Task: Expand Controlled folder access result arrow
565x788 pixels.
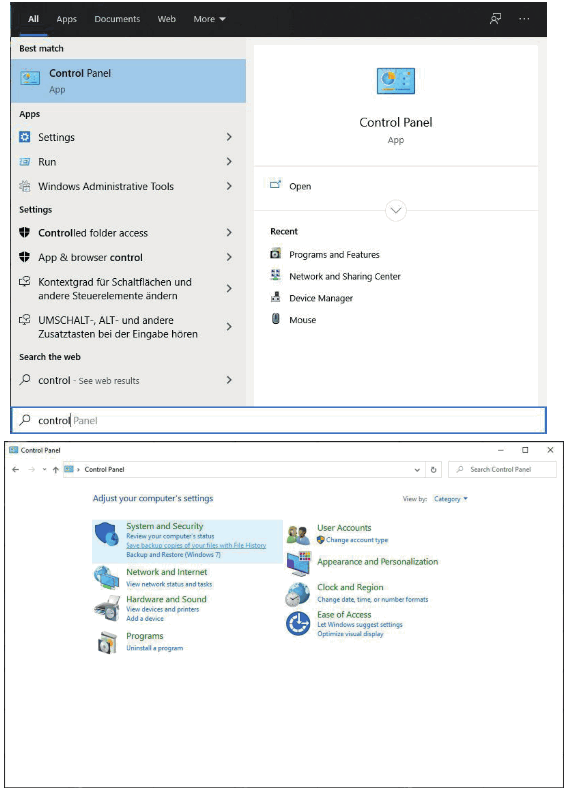Action: [229, 232]
